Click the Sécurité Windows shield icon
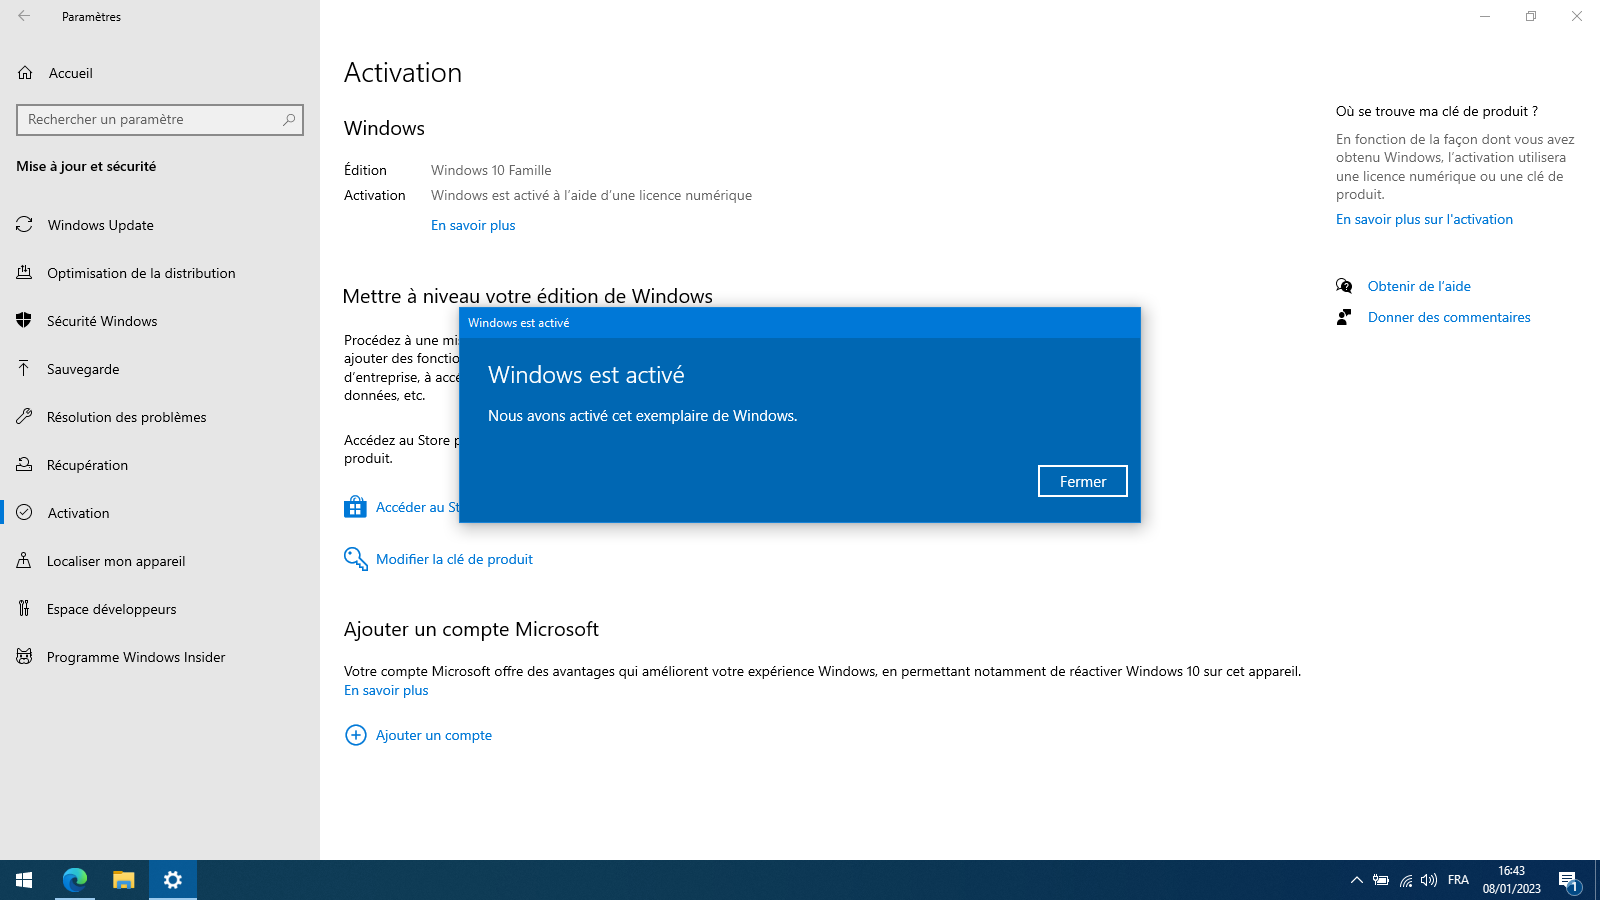The height and width of the screenshot is (900, 1600). click(x=24, y=321)
